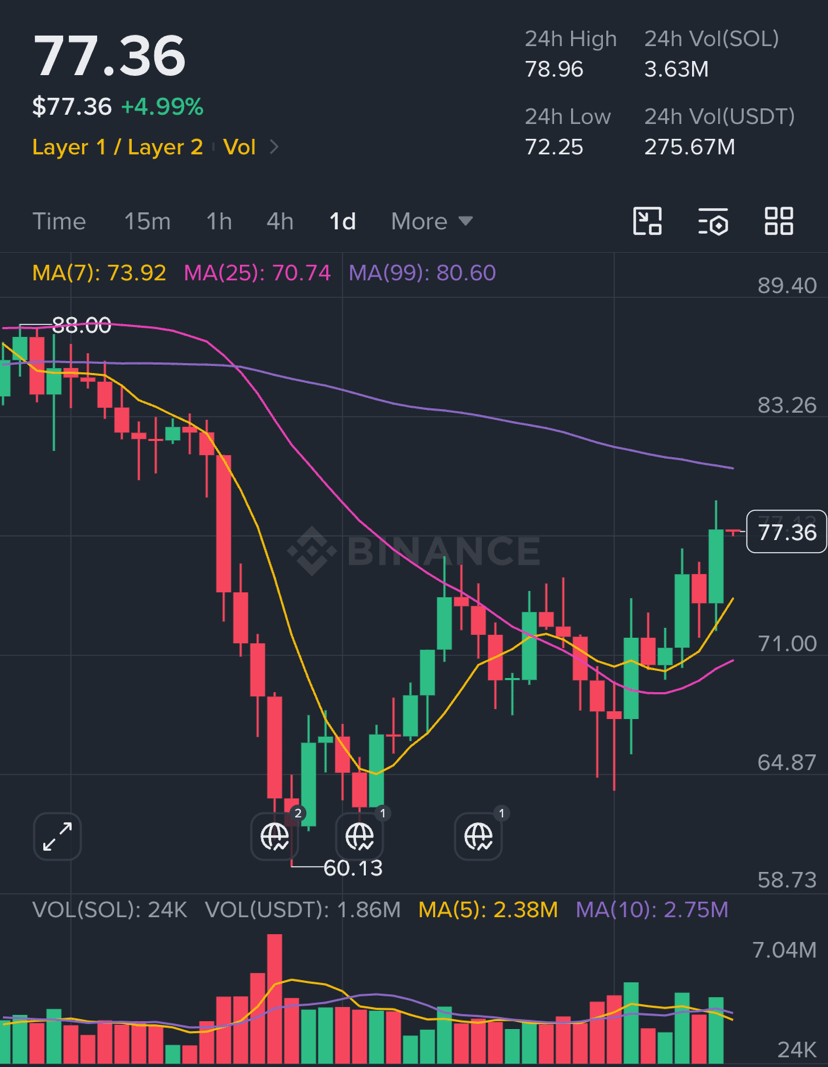The height and width of the screenshot is (1067, 828).
Task: Click the 24h Low value 72.25
Action: pyautogui.click(x=554, y=147)
